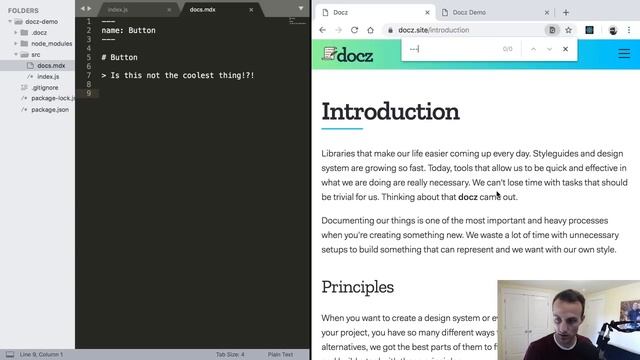The height and width of the screenshot is (360, 640).
Task: Close the index.js editor tab
Action: [x=169, y=10]
